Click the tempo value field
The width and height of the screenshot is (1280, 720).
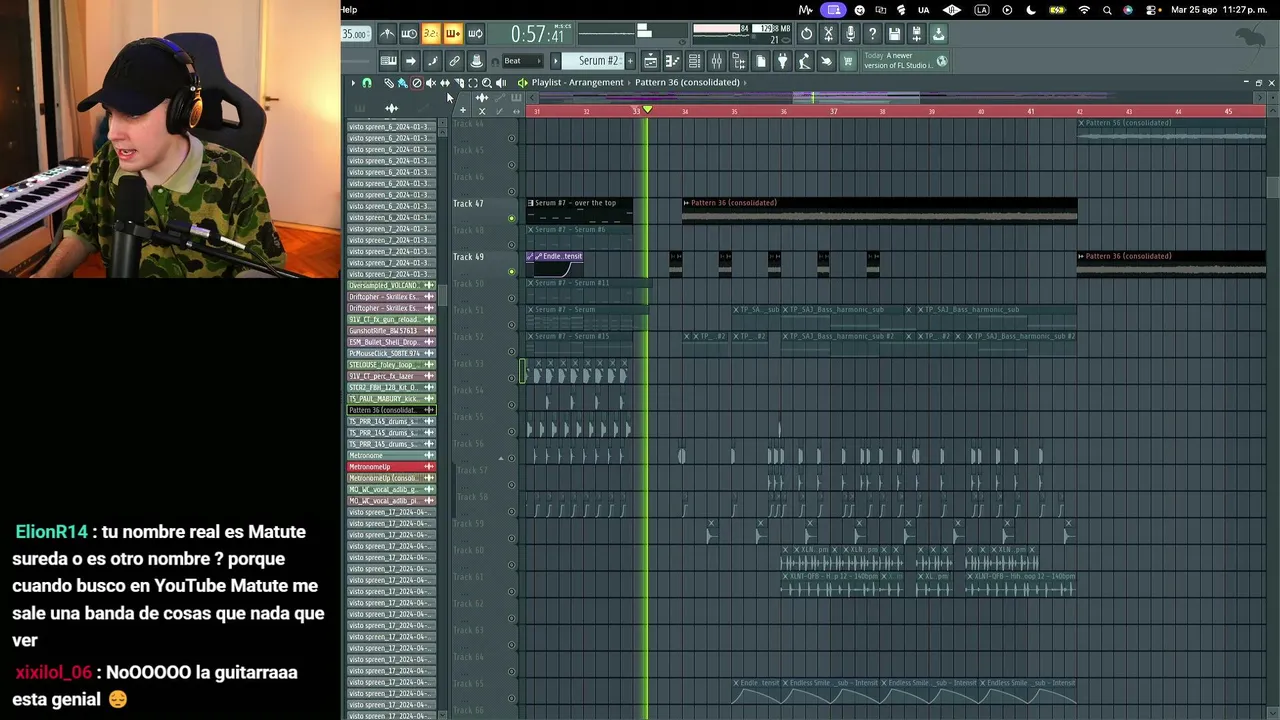354,34
